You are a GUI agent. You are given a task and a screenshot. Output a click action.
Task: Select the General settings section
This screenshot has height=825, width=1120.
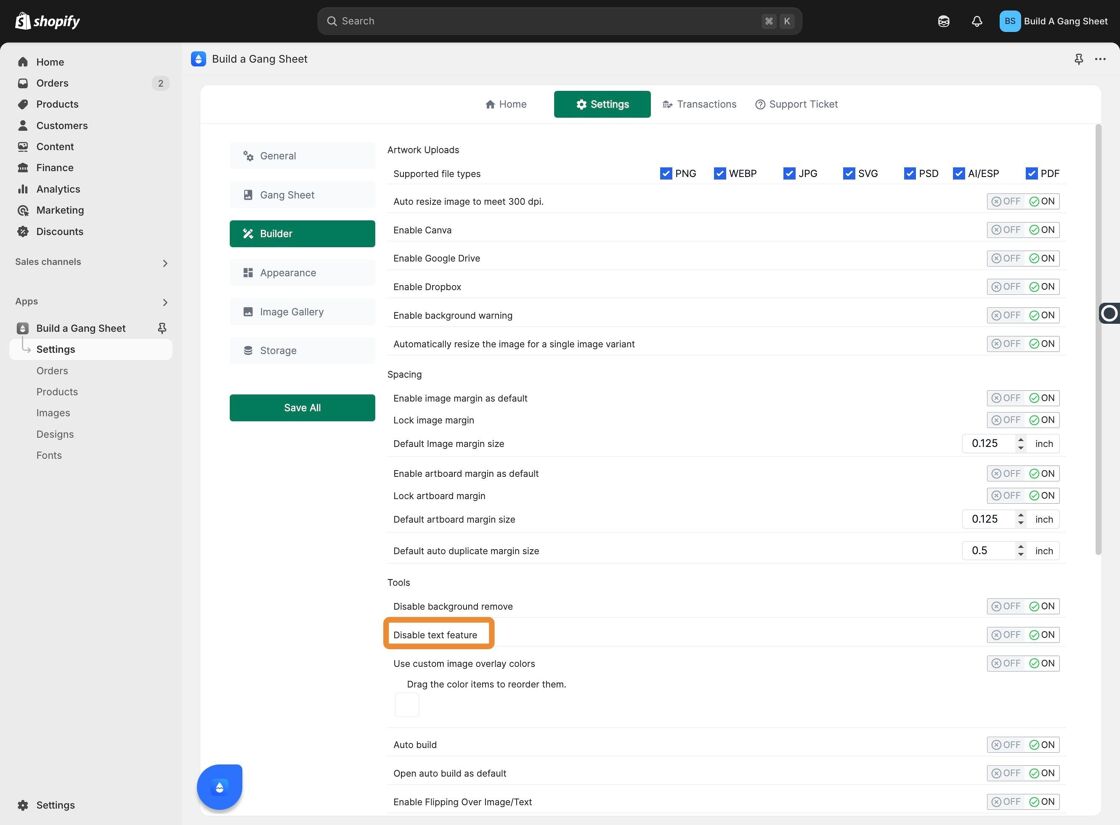click(x=302, y=156)
